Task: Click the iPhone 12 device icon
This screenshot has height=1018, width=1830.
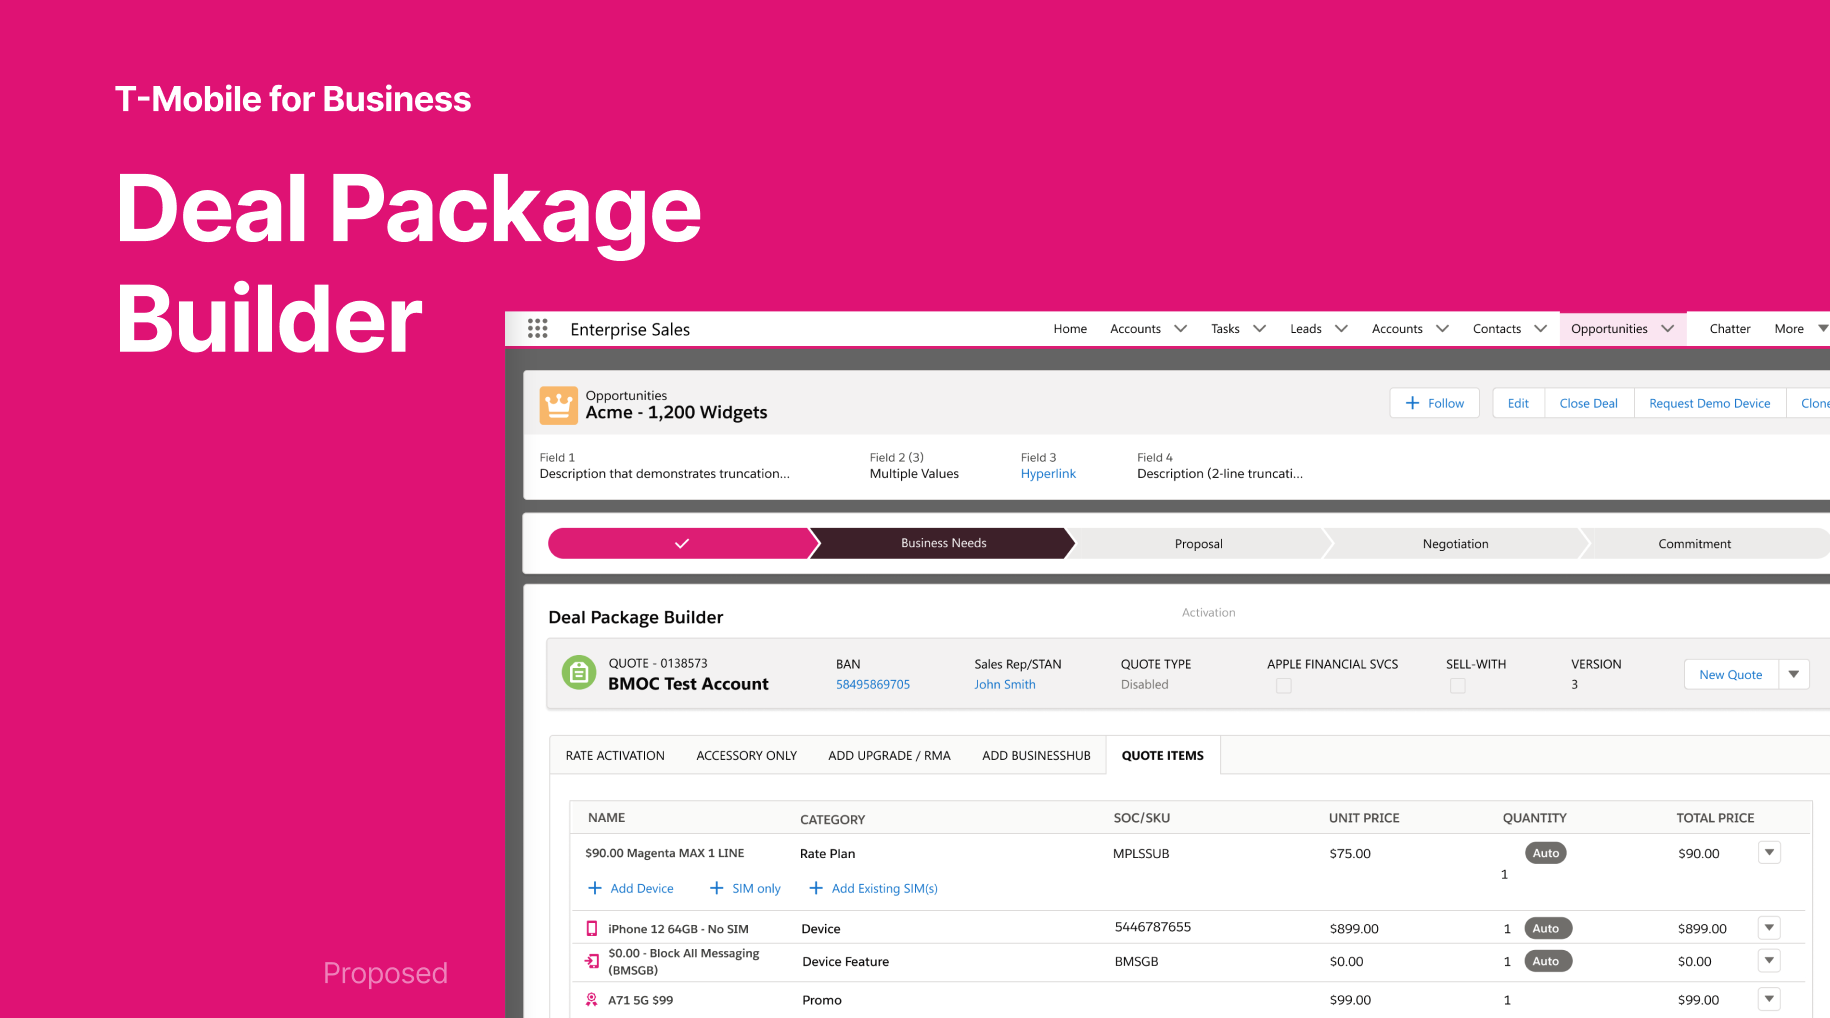Action: tap(591, 929)
